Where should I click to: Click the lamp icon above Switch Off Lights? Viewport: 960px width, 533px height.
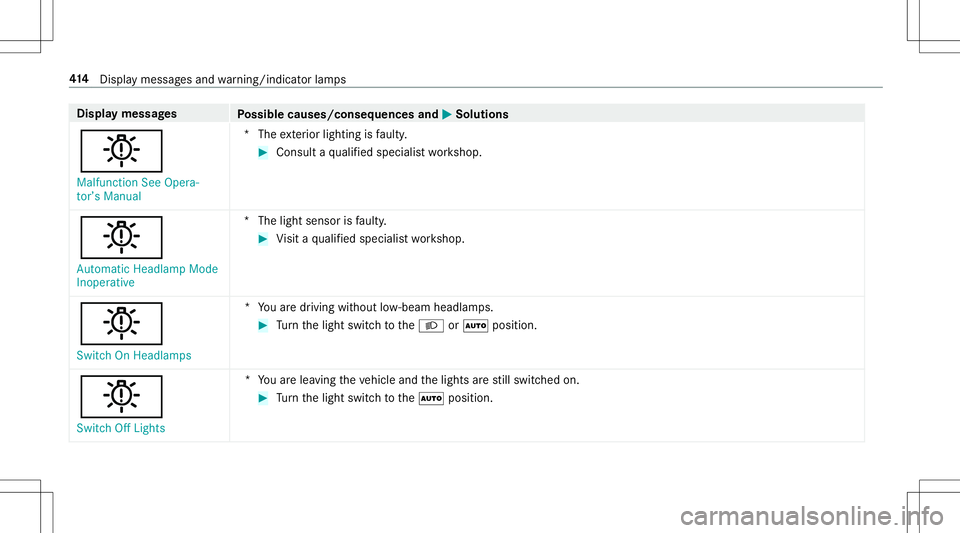[x=121, y=397]
